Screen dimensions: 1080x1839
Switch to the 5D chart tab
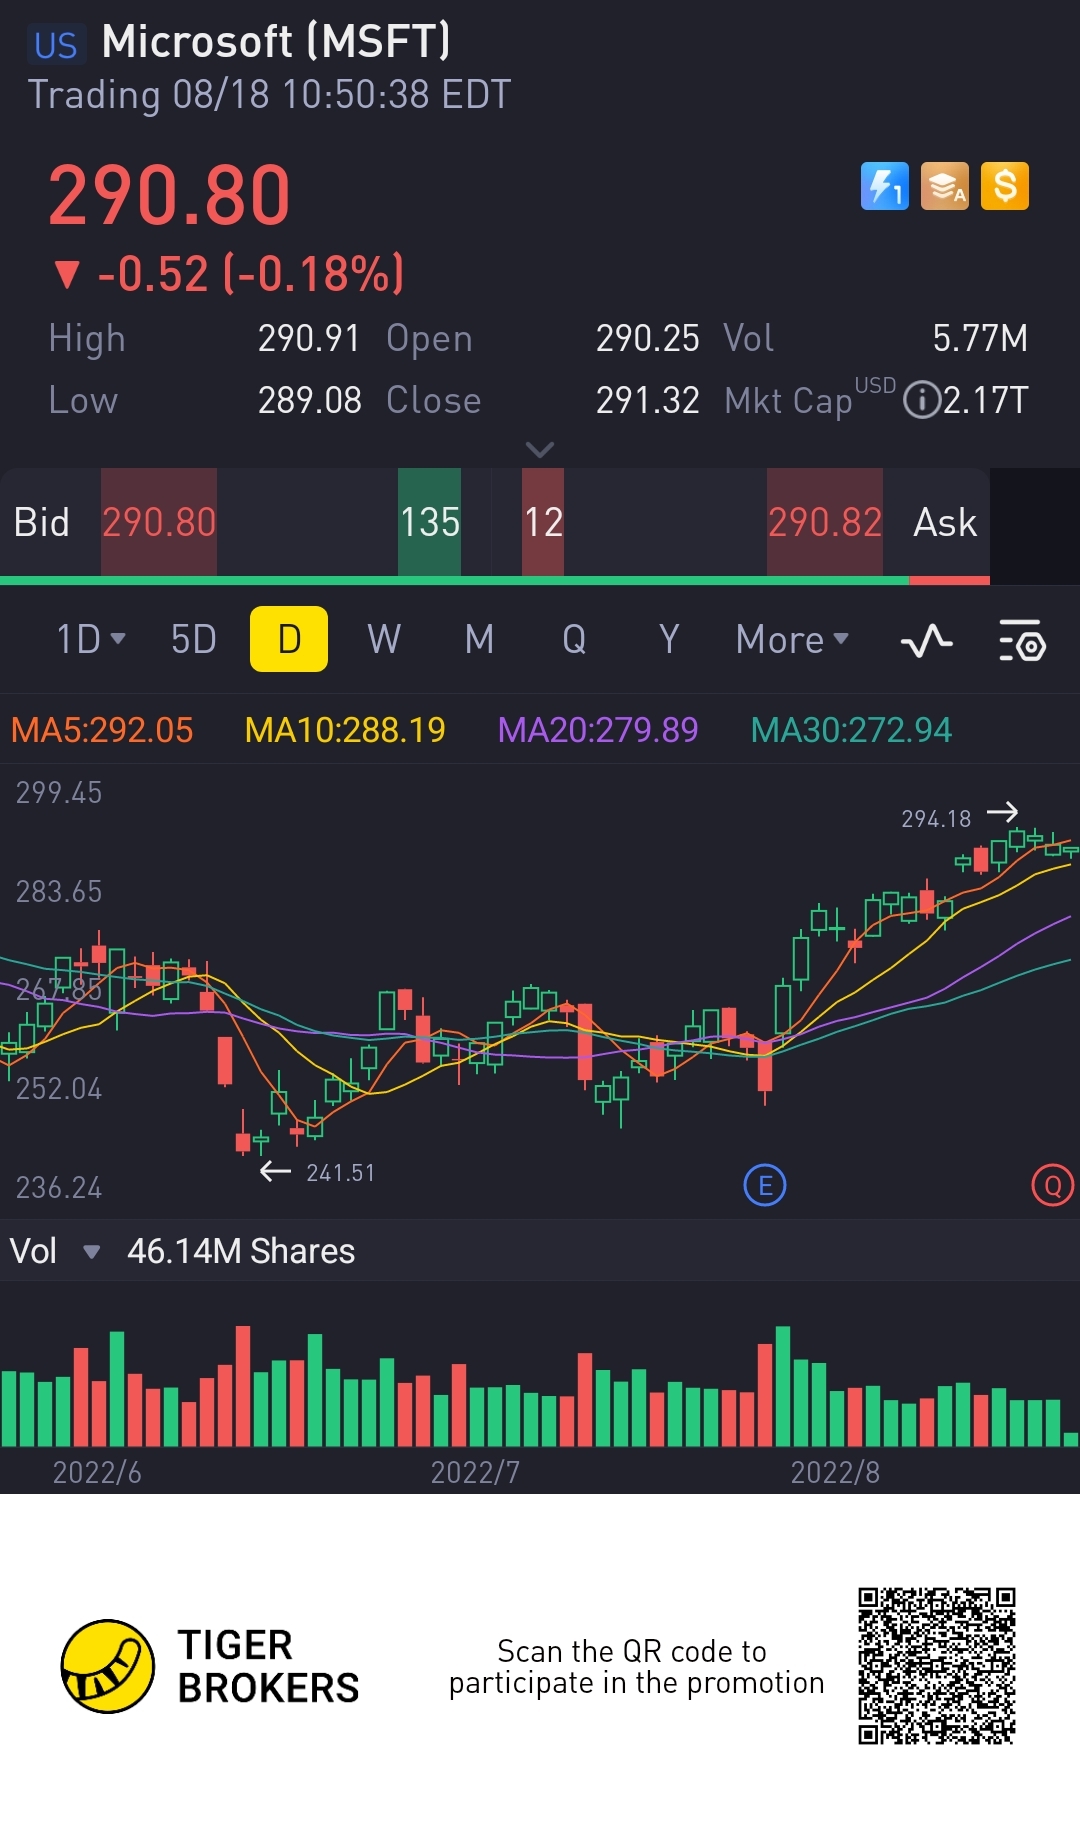(194, 639)
